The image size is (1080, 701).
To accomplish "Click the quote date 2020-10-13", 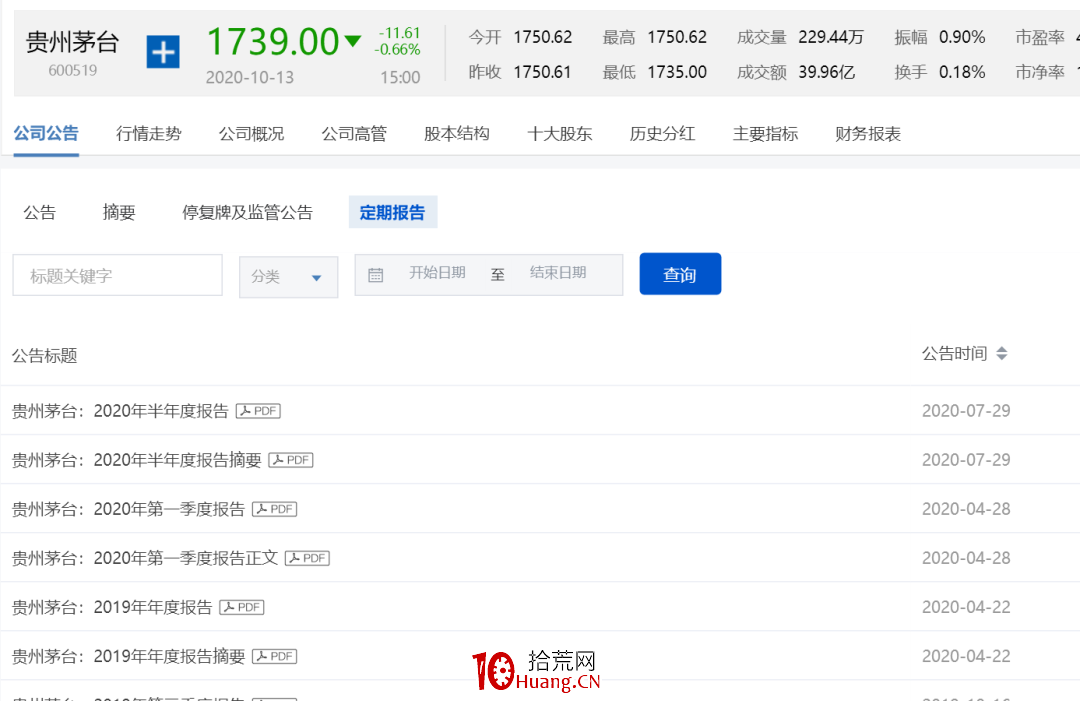I will point(250,78).
